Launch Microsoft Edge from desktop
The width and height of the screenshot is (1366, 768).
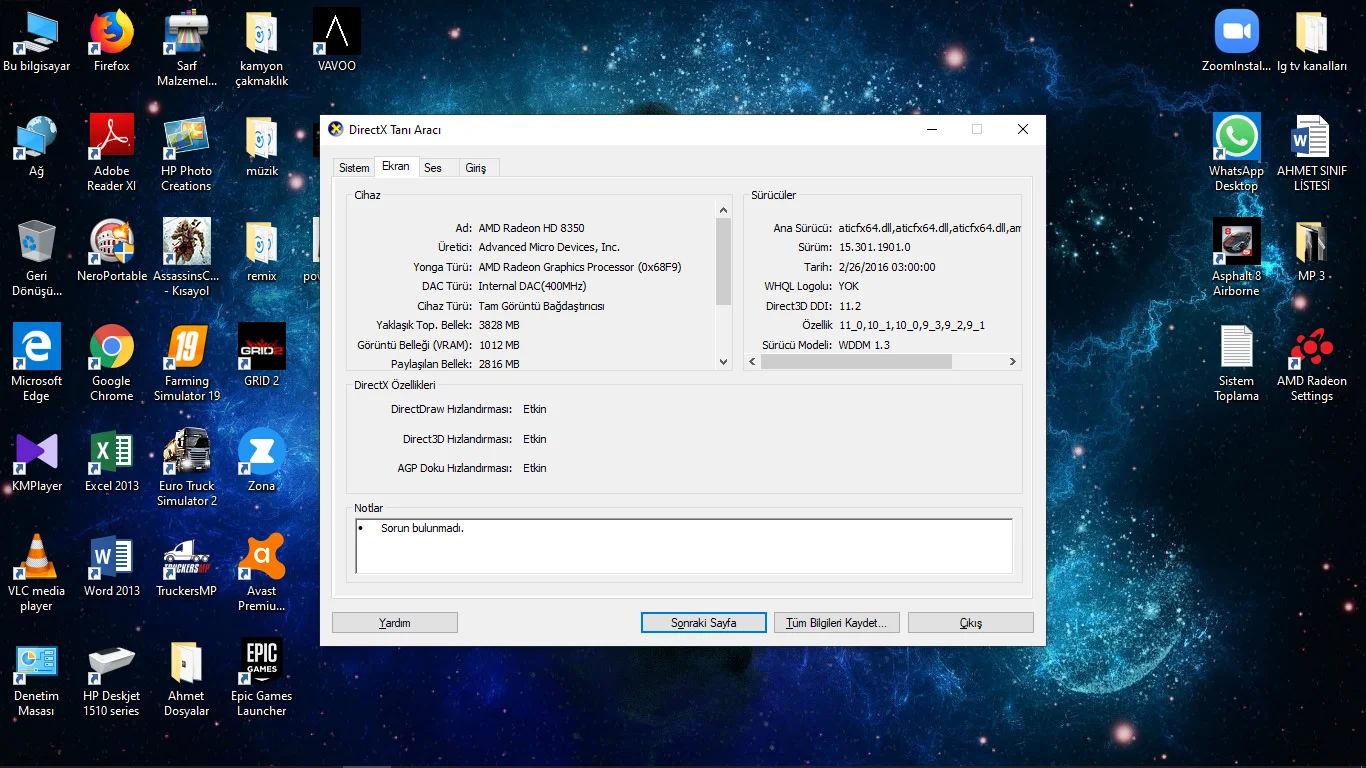click(x=37, y=364)
